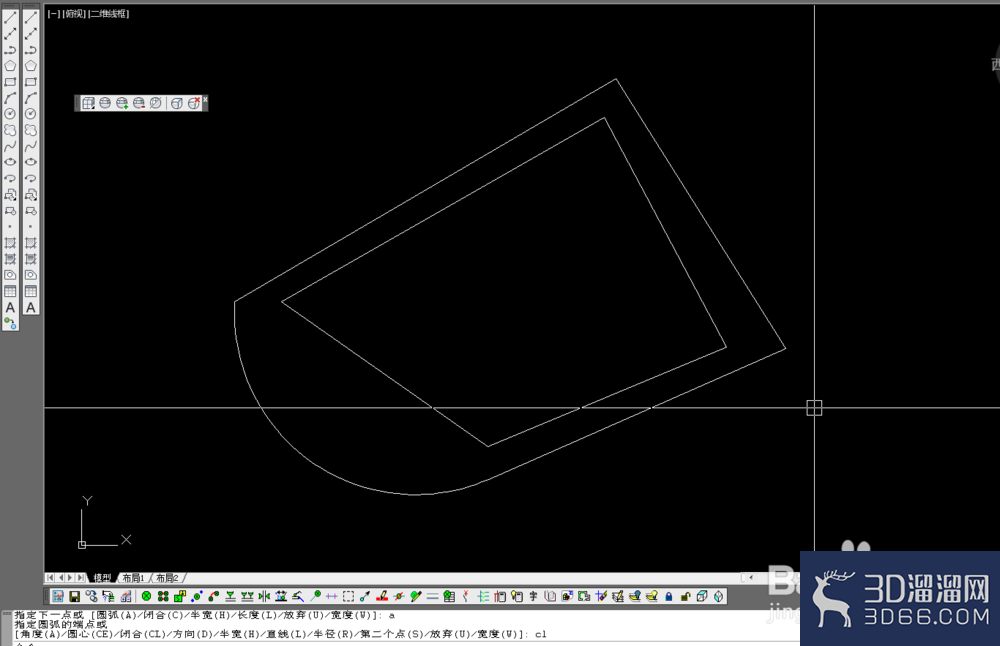This screenshot has height=646, width=1000.
Task: Select the Polyline tool in the left Draw toolbar
Action: (x=10, y=50)
